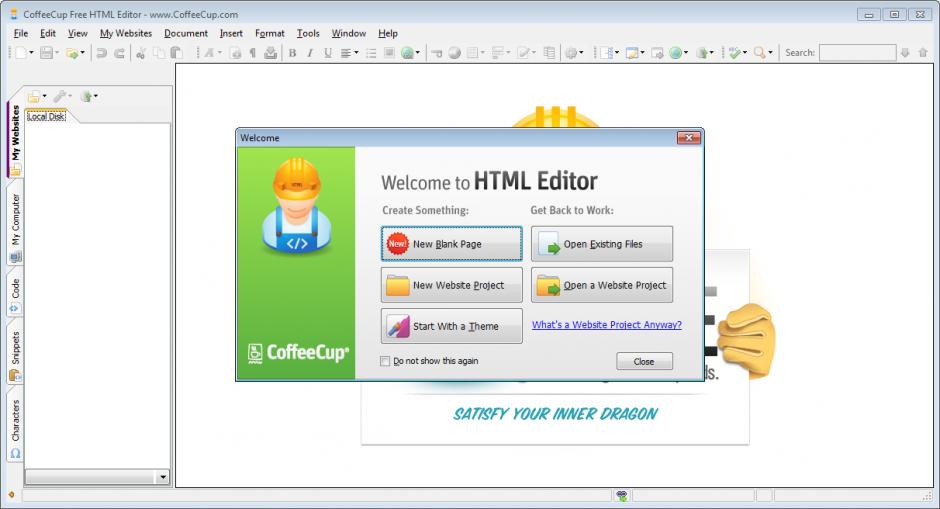Open the Format menu
The width and height of the screenshot is (940, 509).
[270, 34]
